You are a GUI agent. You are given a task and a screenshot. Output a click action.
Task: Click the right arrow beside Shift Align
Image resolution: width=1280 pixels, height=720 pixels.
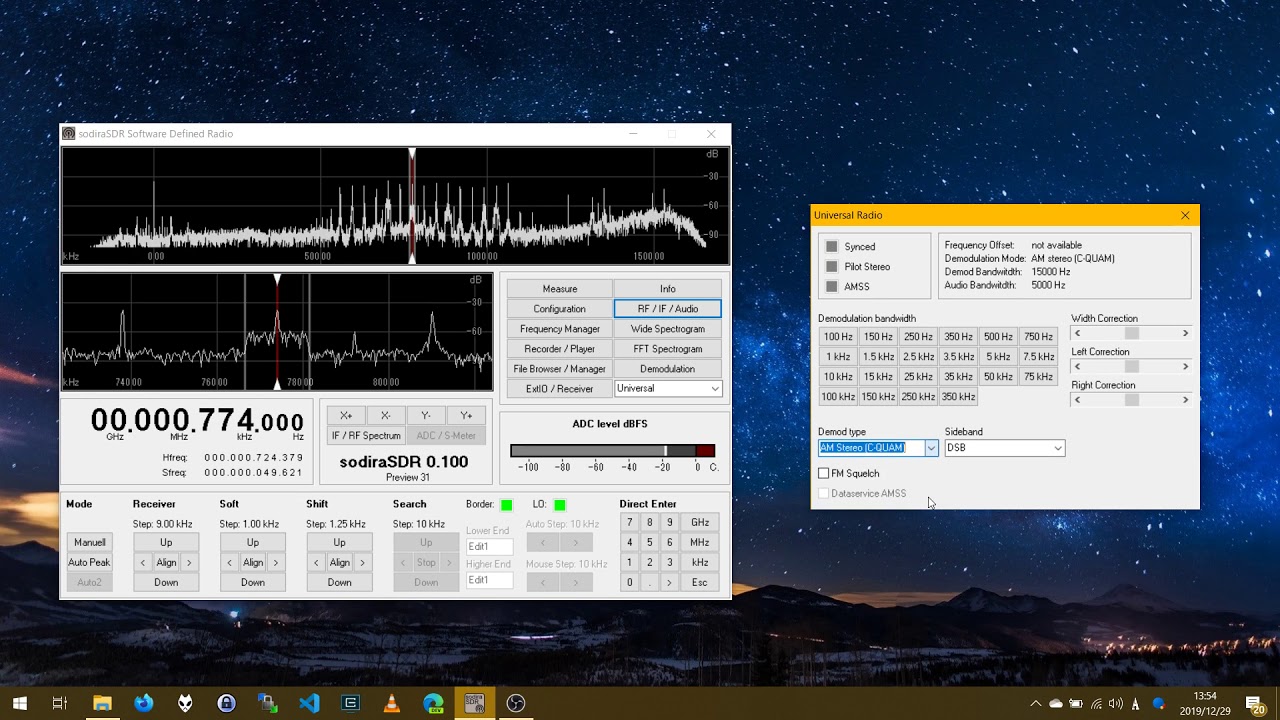362,562
